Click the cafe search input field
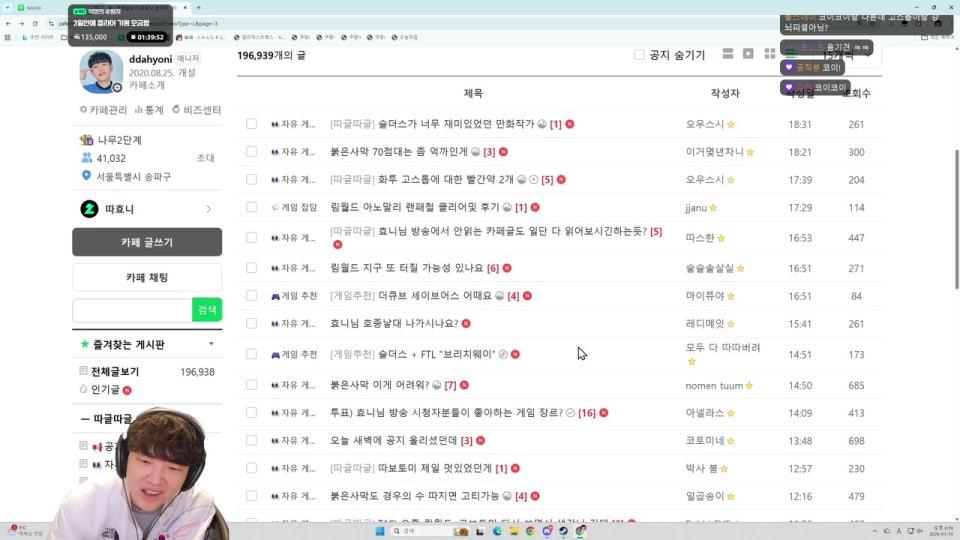Image resolution: width=960 pixels, height=540 pixels. (132, 310)
